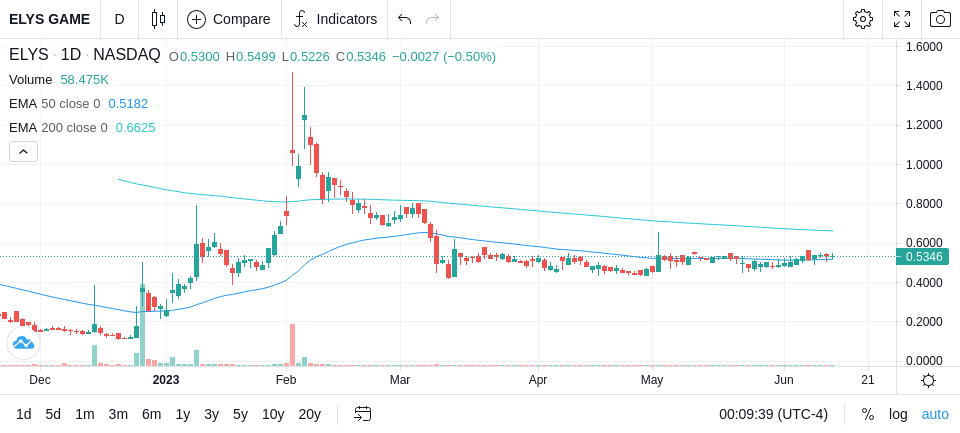
Task: Click the Compare symbols button
Action: tap(229, 19)
